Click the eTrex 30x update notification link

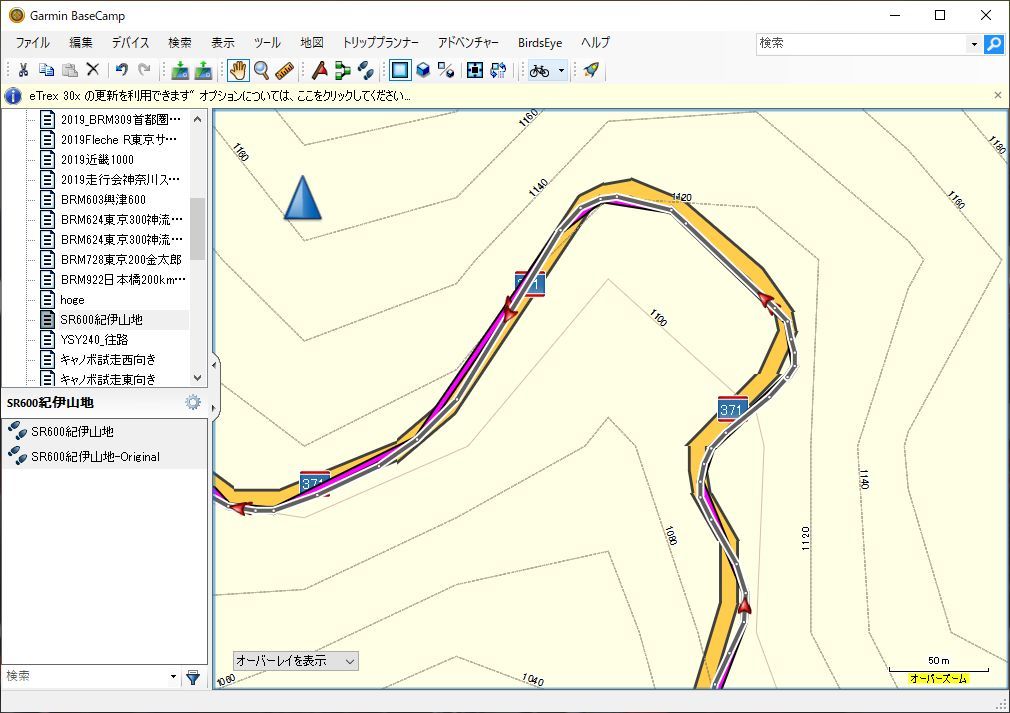tap(219, 96)
